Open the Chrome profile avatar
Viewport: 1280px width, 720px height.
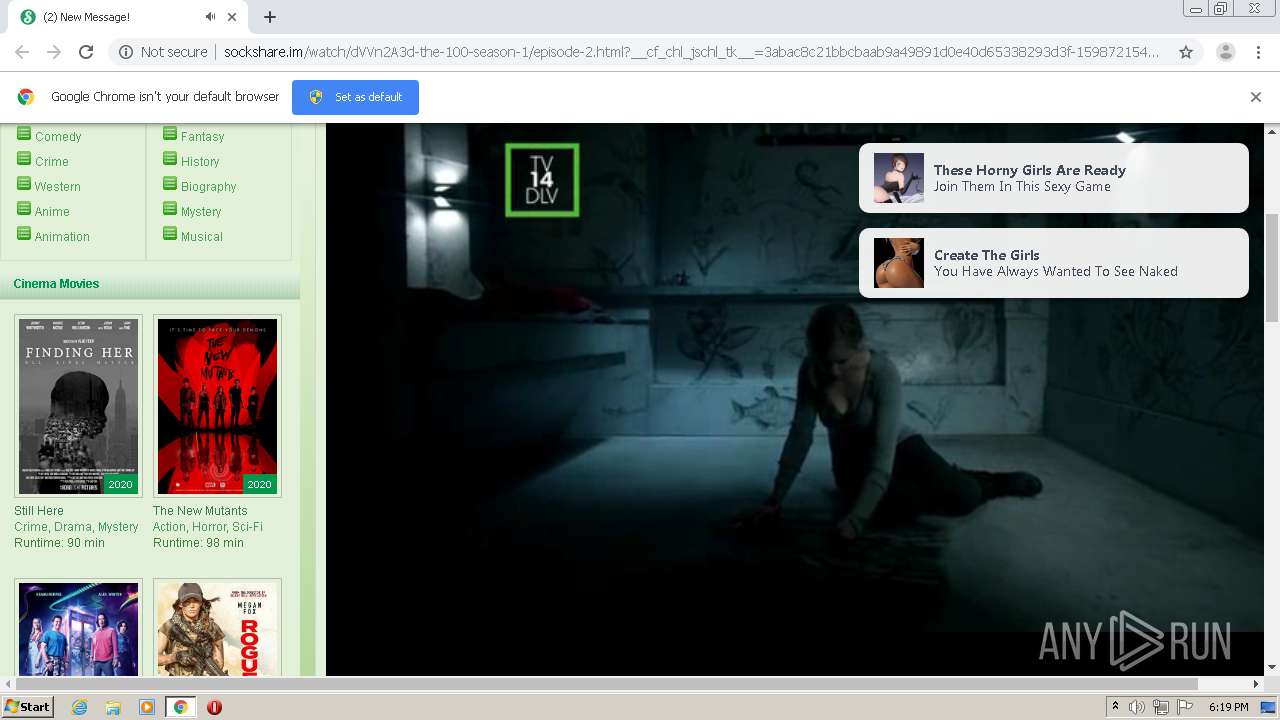1225,52
